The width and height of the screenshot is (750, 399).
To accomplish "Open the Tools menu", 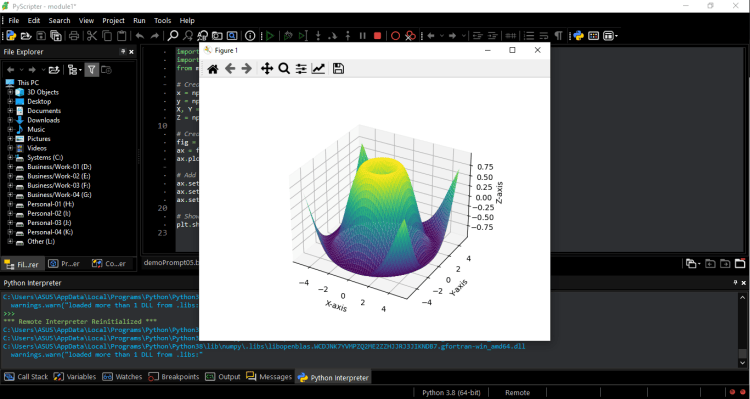I will tap(163, 21).
